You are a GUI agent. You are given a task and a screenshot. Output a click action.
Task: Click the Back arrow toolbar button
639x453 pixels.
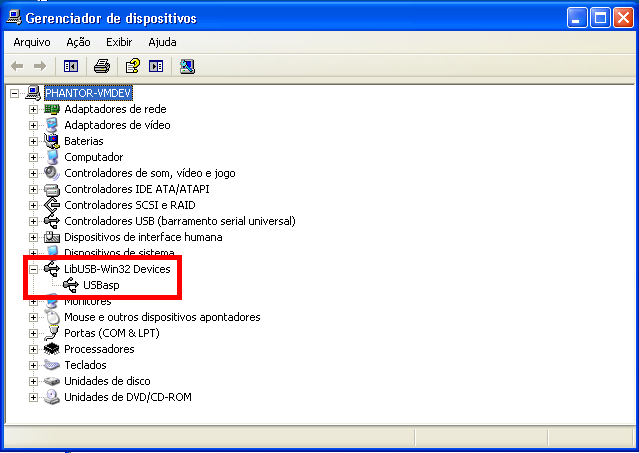pyautogui.click(x=17, y=66)
